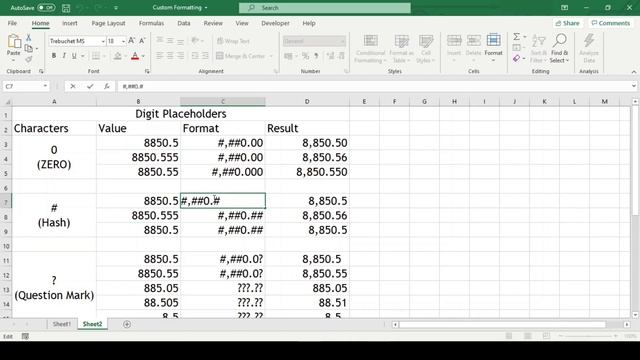Expand the Font Color dropdown arrow
640x360 pixels.
pyautogui.click(x=143, y=56)
